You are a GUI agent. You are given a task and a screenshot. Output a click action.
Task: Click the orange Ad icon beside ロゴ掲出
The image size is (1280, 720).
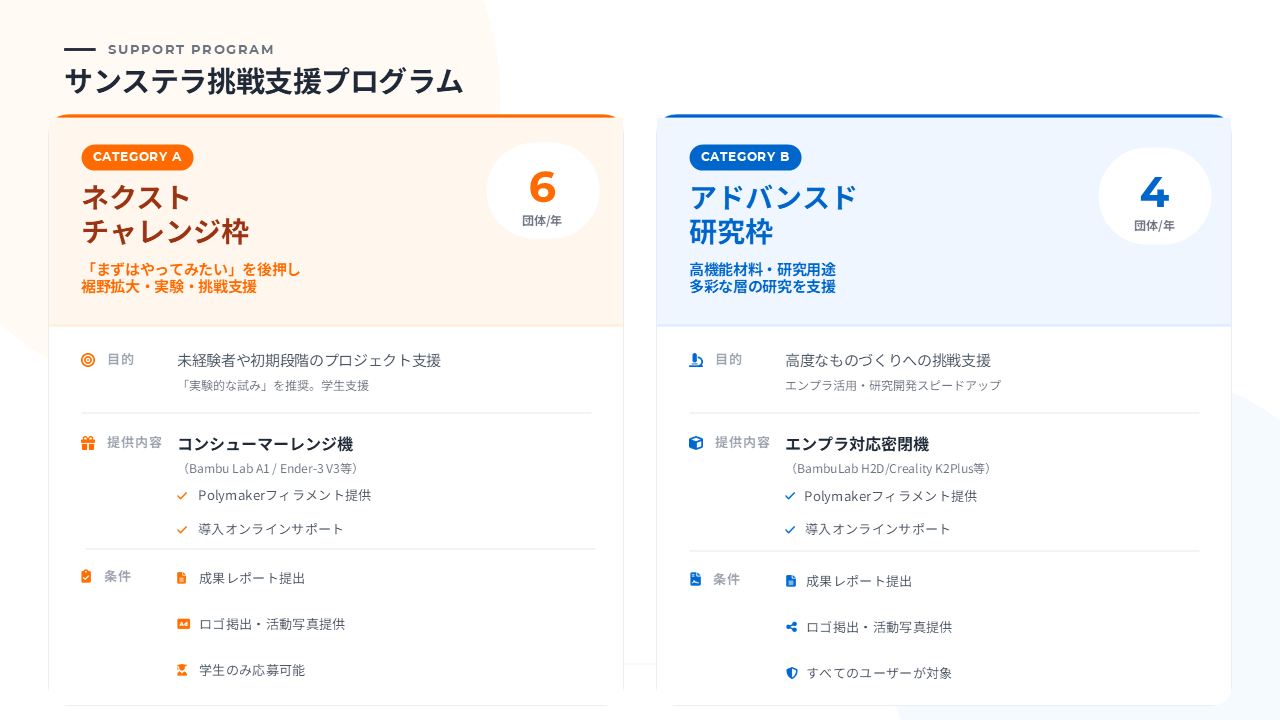click(x=183, y=624)
